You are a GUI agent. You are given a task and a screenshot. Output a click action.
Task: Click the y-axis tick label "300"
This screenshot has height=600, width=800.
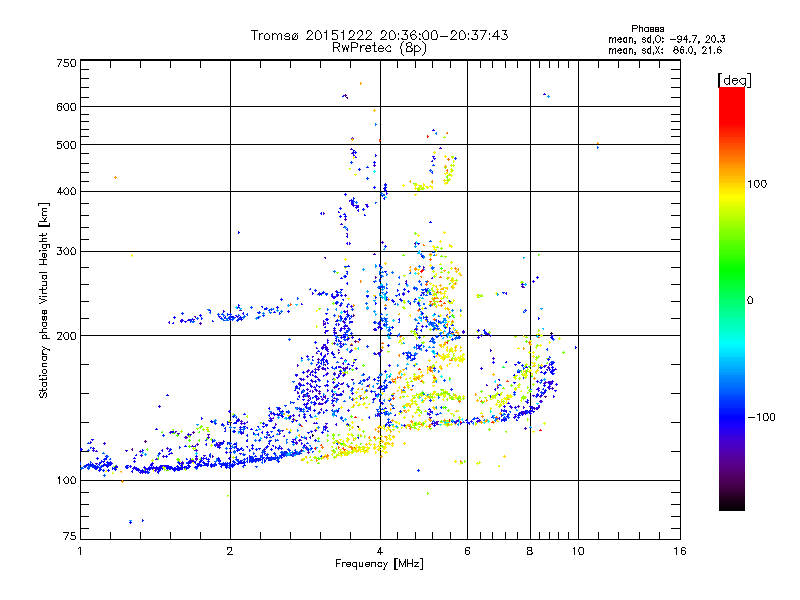point(67,251)
